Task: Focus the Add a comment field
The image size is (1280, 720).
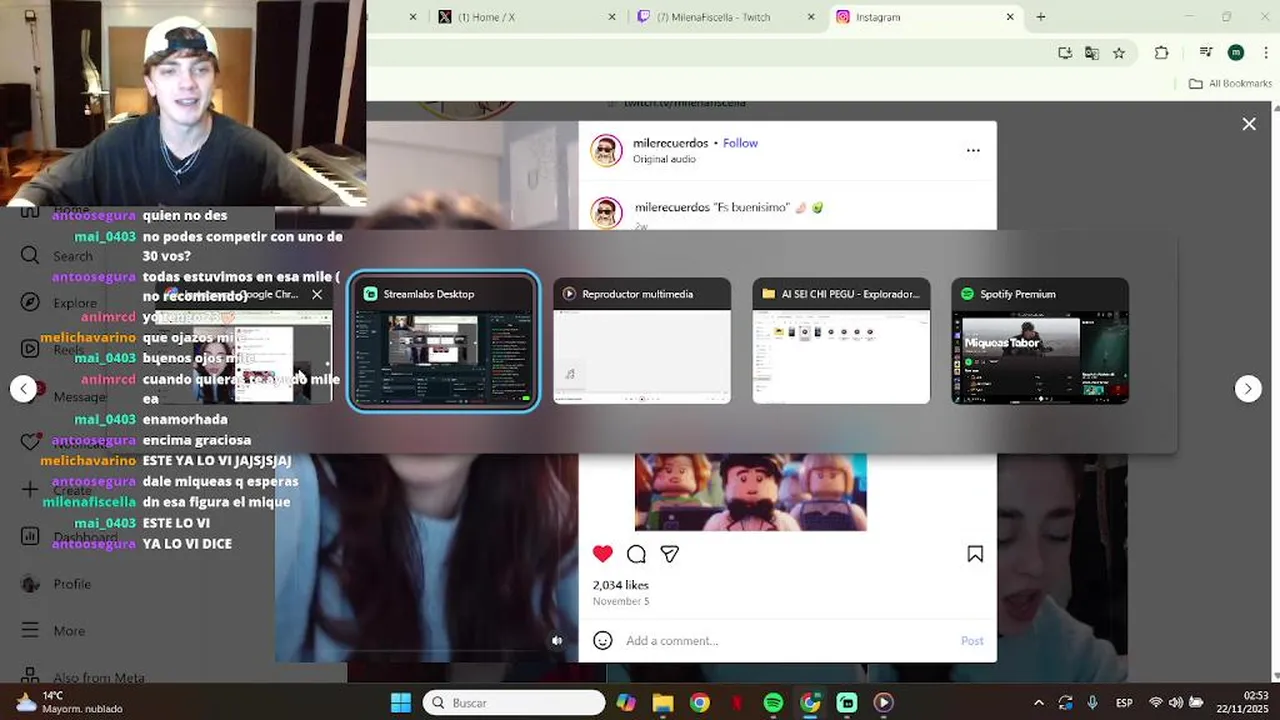Action: pos(785,640)
